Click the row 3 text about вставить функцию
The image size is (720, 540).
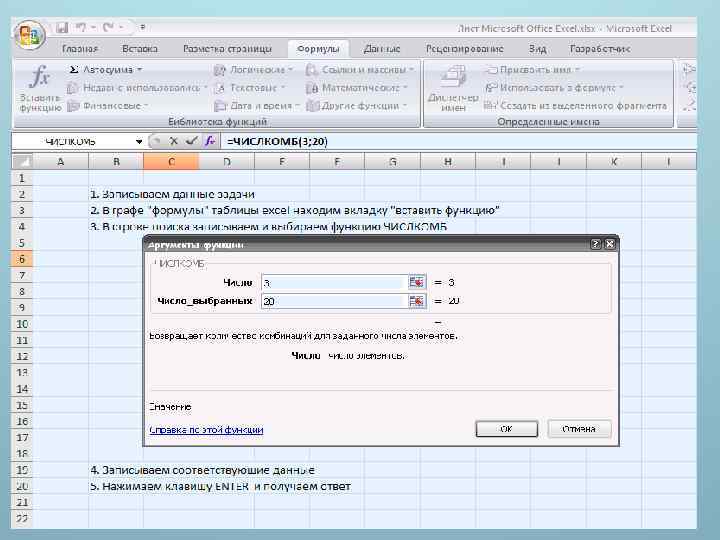pyautogui.click(x=295, y=210)
